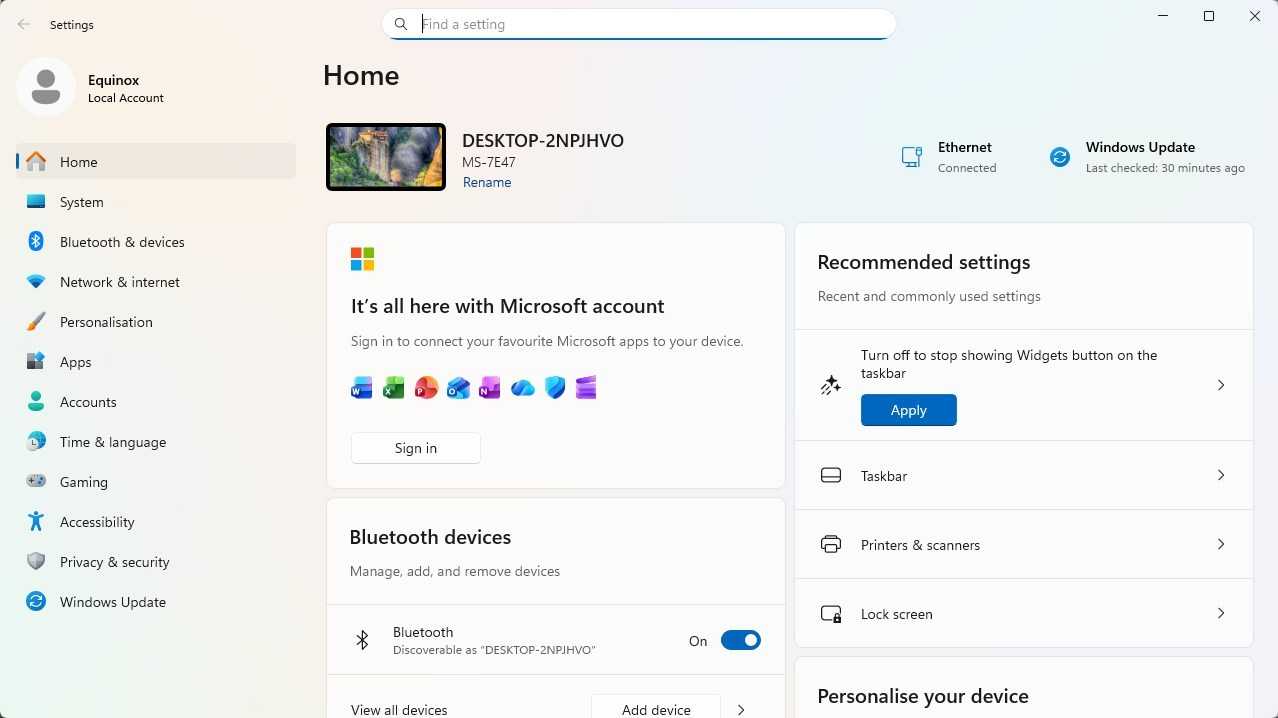Click the Bluetooth symbol beside Discoverable text
1278x718 pixels.
[363, 640]
